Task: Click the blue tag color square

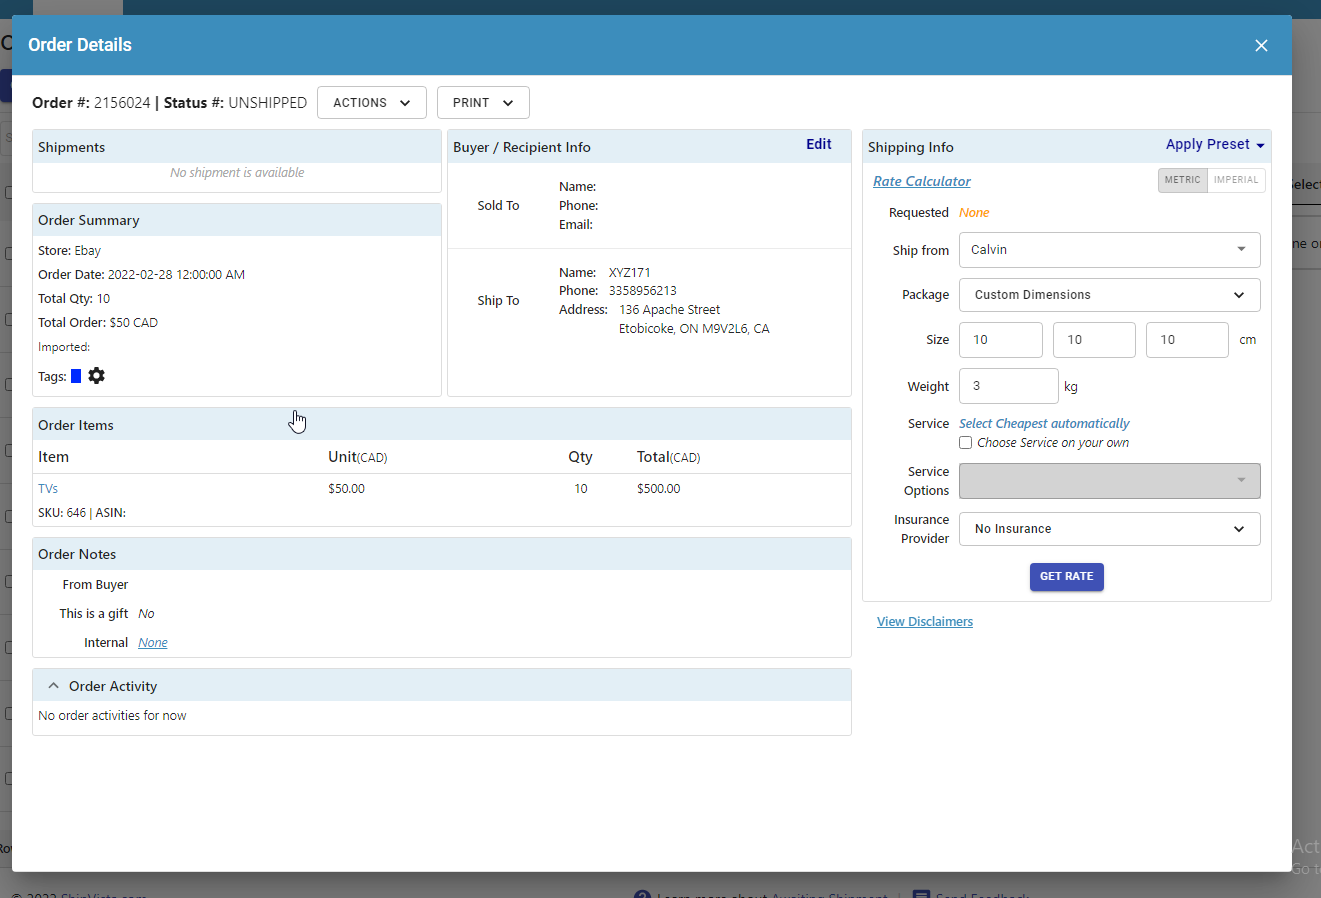Action: click(x=76, y=377)
